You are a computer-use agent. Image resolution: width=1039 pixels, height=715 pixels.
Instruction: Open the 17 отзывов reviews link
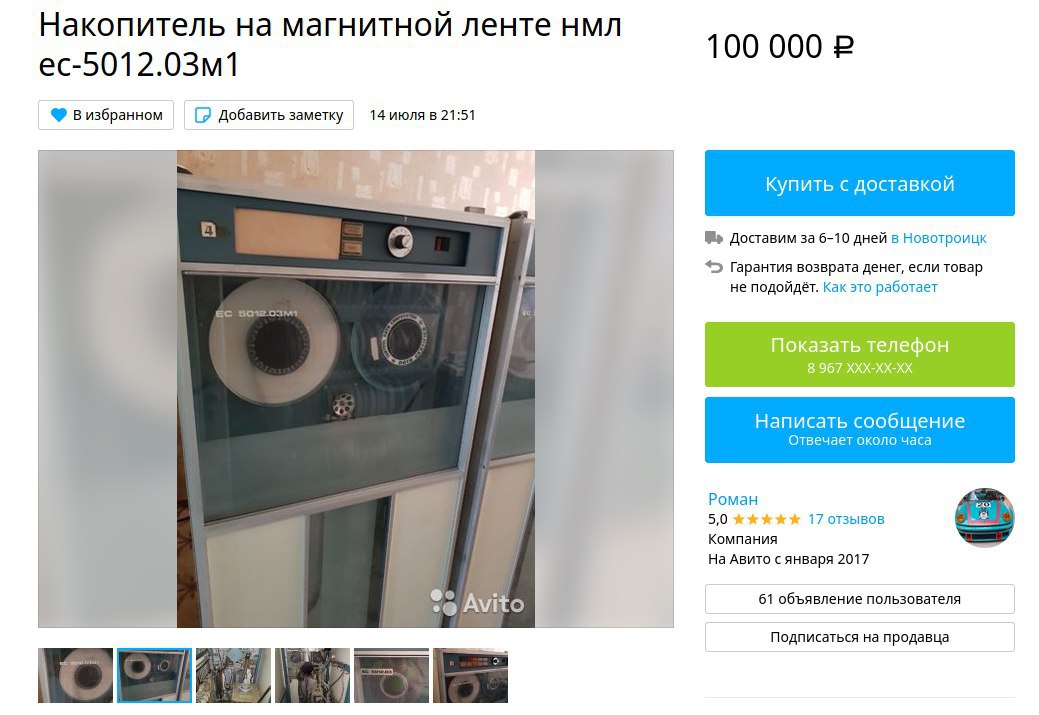click(846, 519)
